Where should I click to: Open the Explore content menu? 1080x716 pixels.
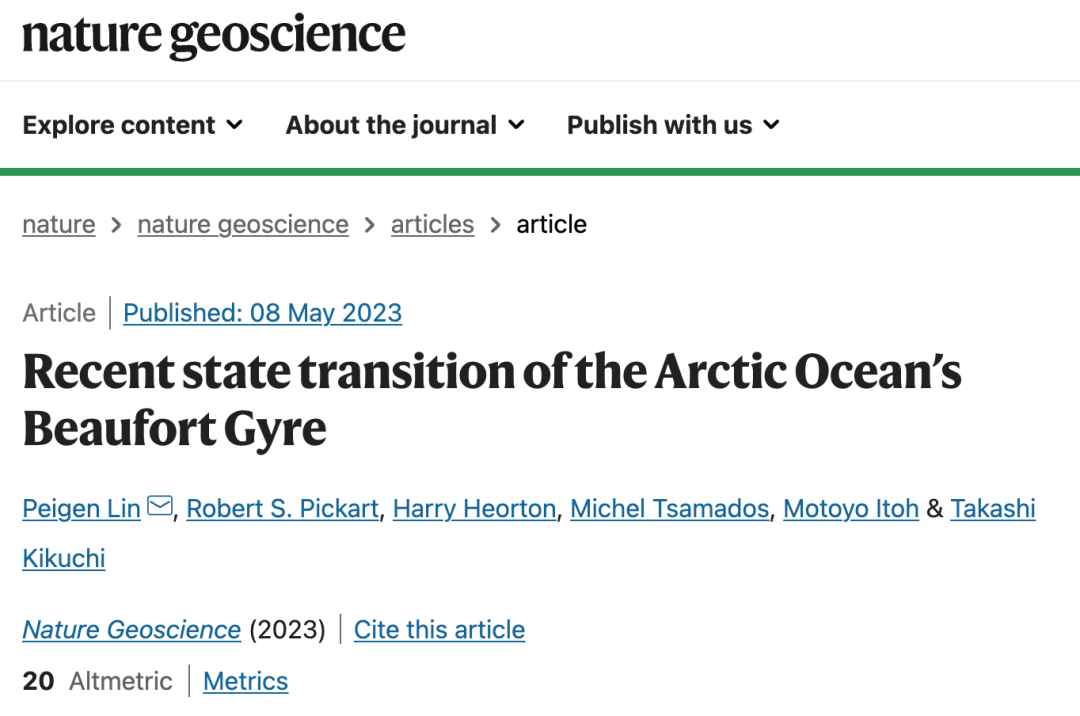tap(132, 125)
